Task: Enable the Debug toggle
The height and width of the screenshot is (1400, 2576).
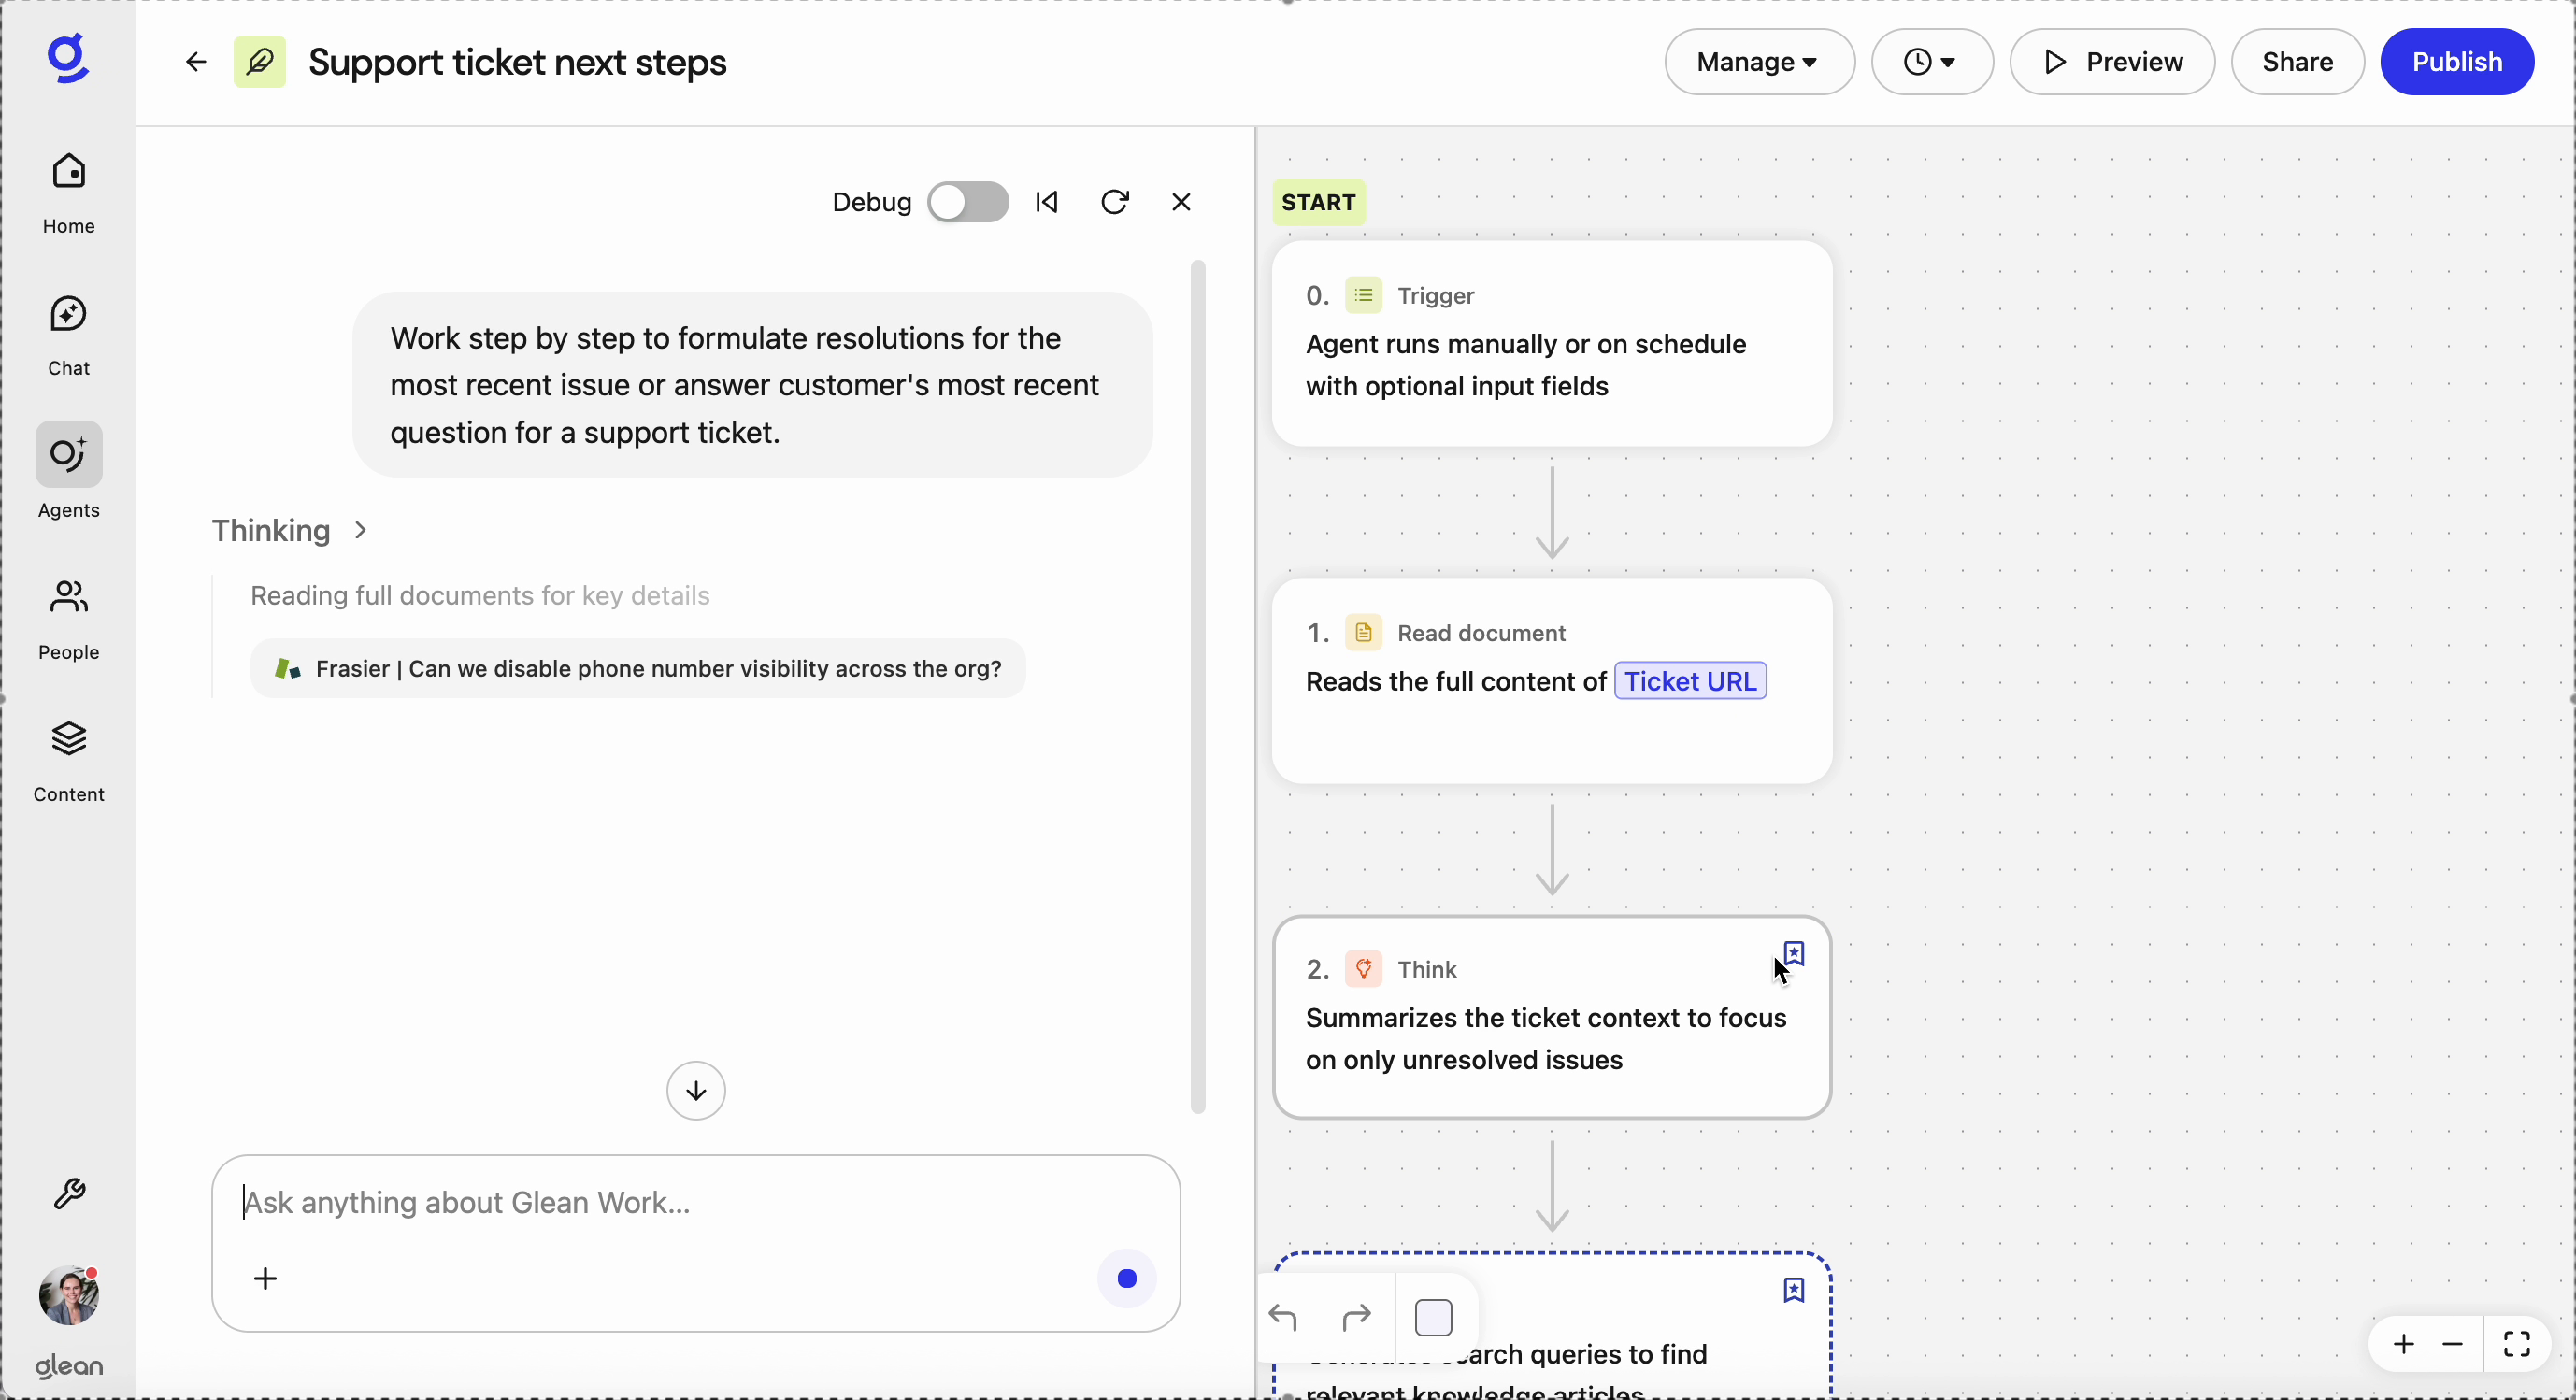Action: (x=966, y=201)
